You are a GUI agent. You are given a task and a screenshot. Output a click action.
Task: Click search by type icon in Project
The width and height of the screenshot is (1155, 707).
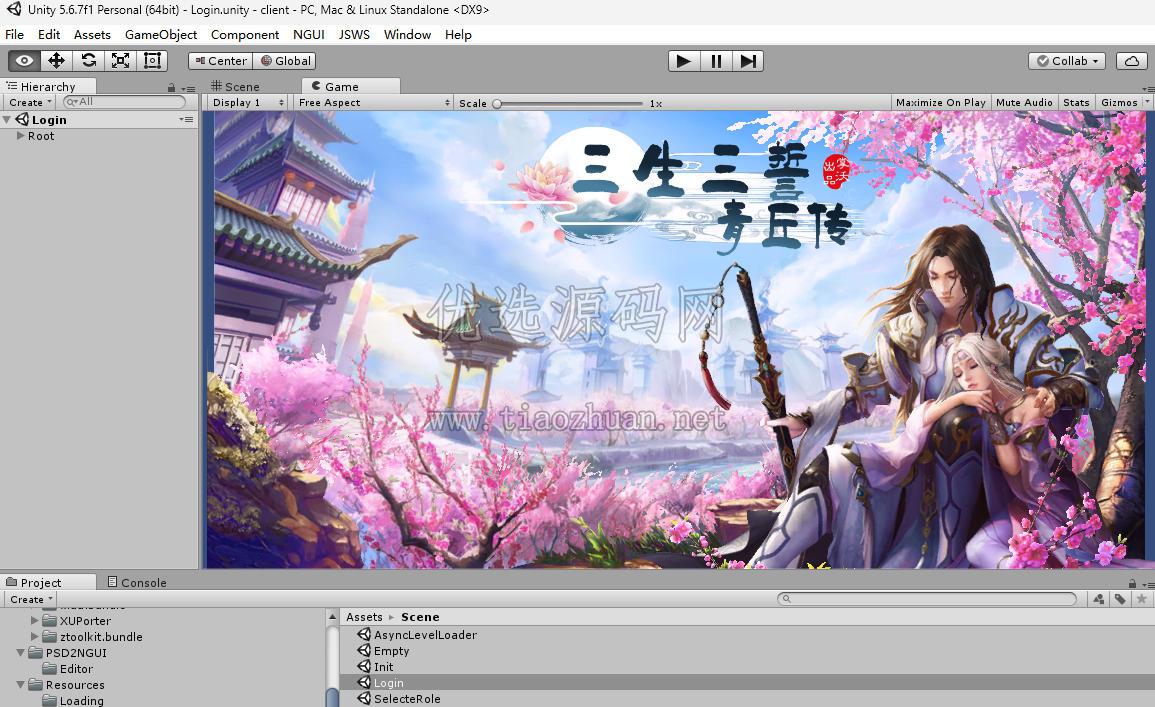pos(1099,599)
